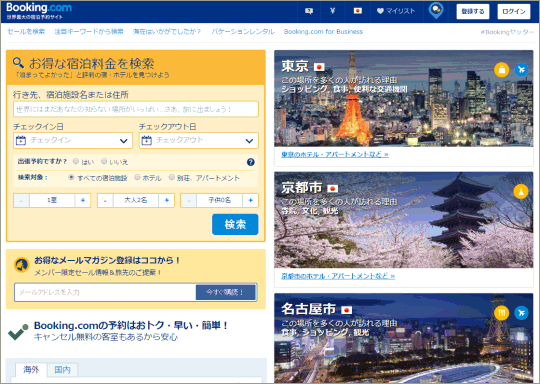Screen dimensions: 540x384
Task: Click the yellow shopping bag icon on Tokyo card
Action: tap(501, 70)
